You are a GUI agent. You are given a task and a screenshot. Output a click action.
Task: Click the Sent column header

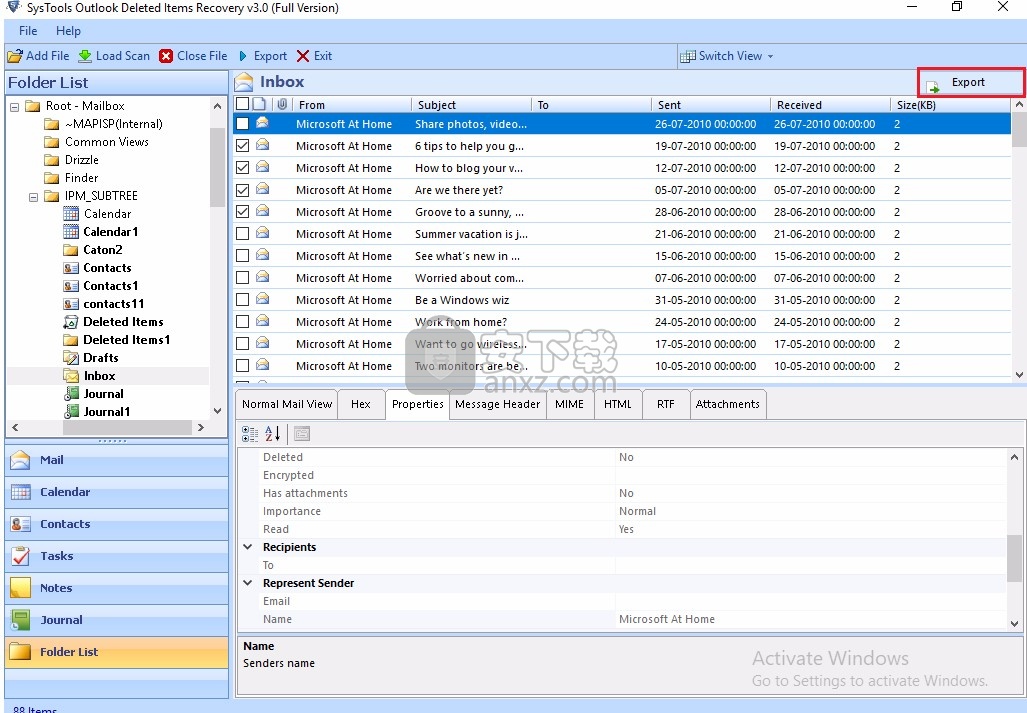coord(710,105)
